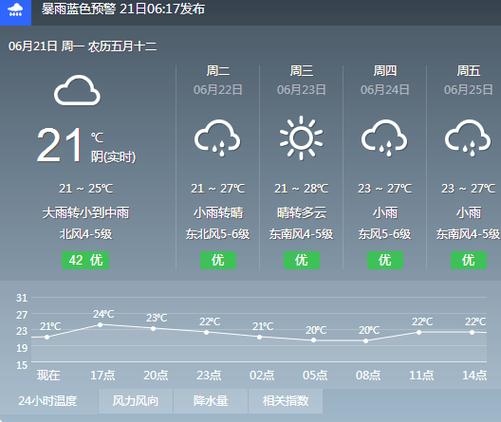Click the 优 badge under 周三
The image size is (501, 422).
[302, 260]
